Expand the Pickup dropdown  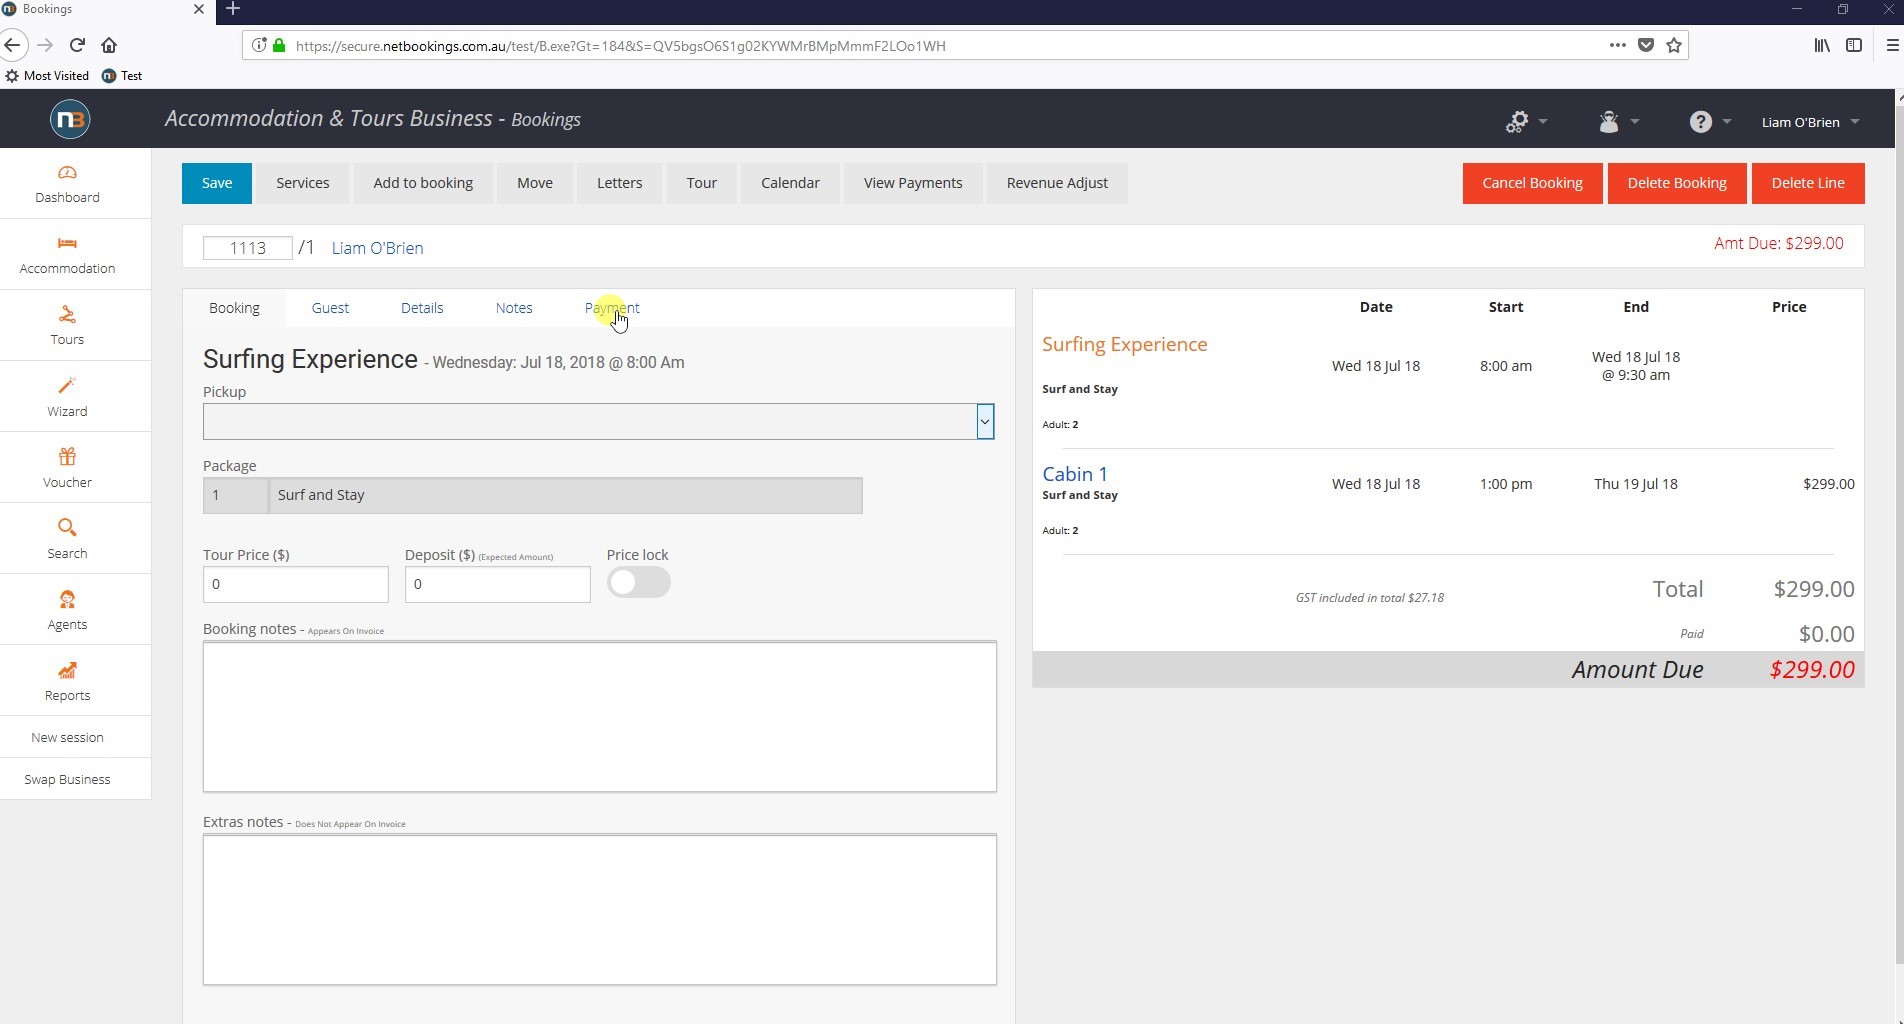[985, 422]
